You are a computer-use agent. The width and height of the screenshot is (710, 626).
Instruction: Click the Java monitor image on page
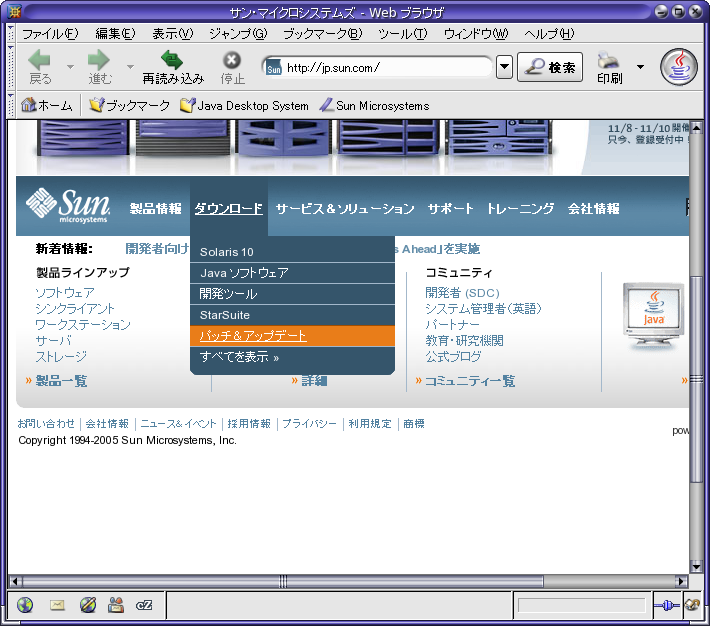click(653, 315)
